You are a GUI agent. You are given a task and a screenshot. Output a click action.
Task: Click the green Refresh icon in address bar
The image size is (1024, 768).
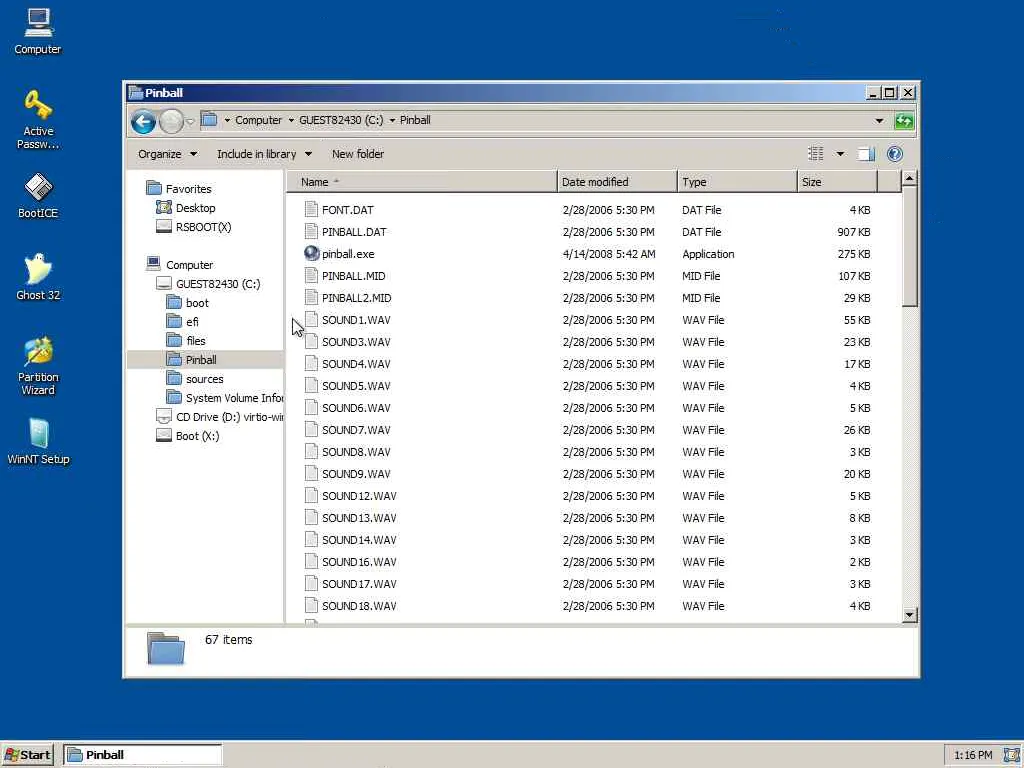click(904, 121)
